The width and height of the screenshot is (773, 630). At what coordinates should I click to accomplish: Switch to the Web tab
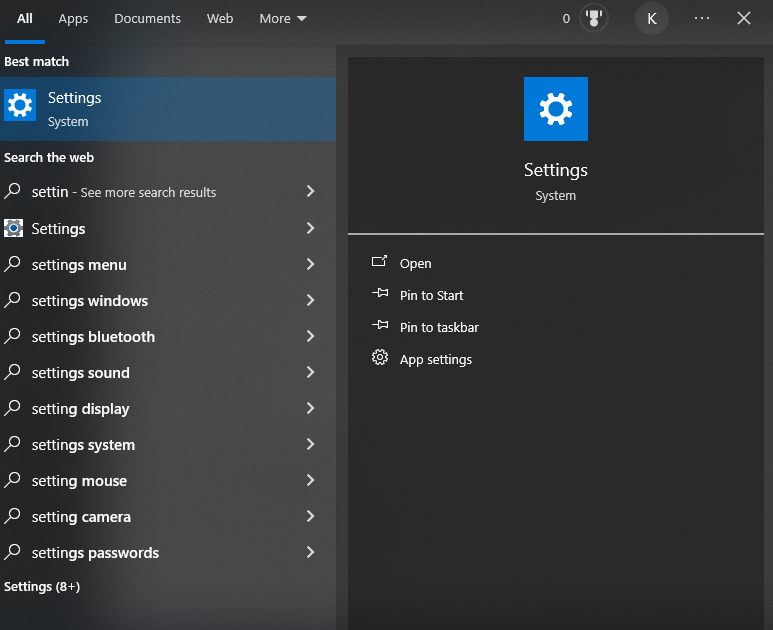point(220,19)
